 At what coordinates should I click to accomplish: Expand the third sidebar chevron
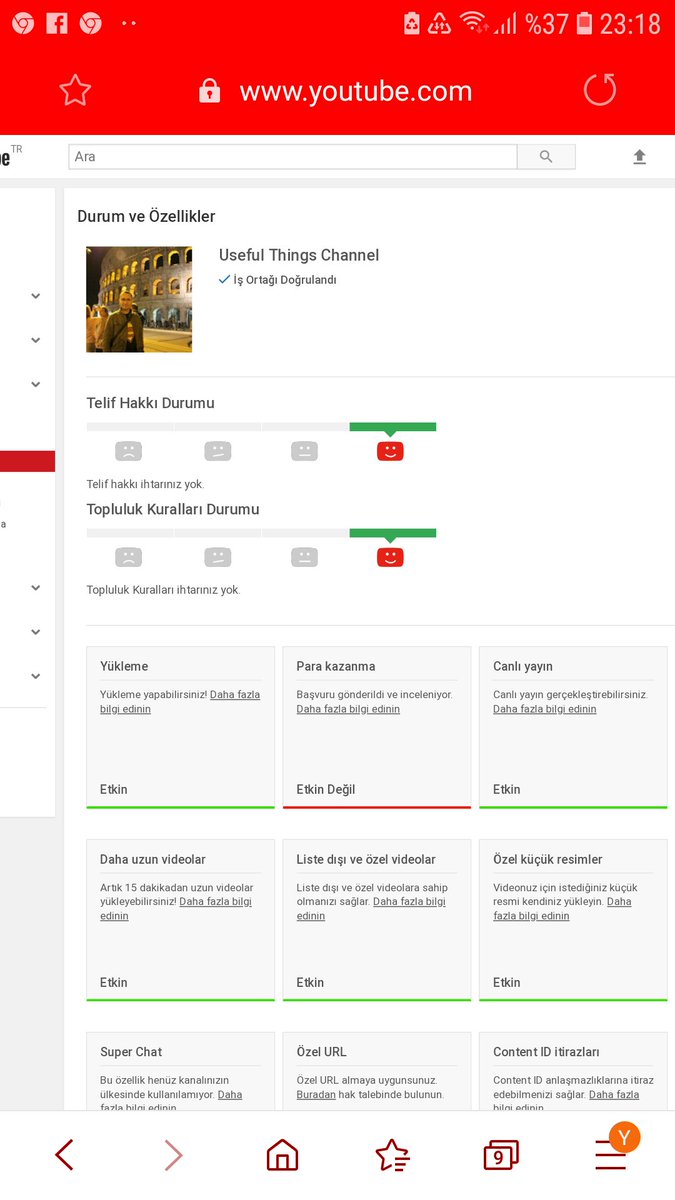tap(36, 384)
